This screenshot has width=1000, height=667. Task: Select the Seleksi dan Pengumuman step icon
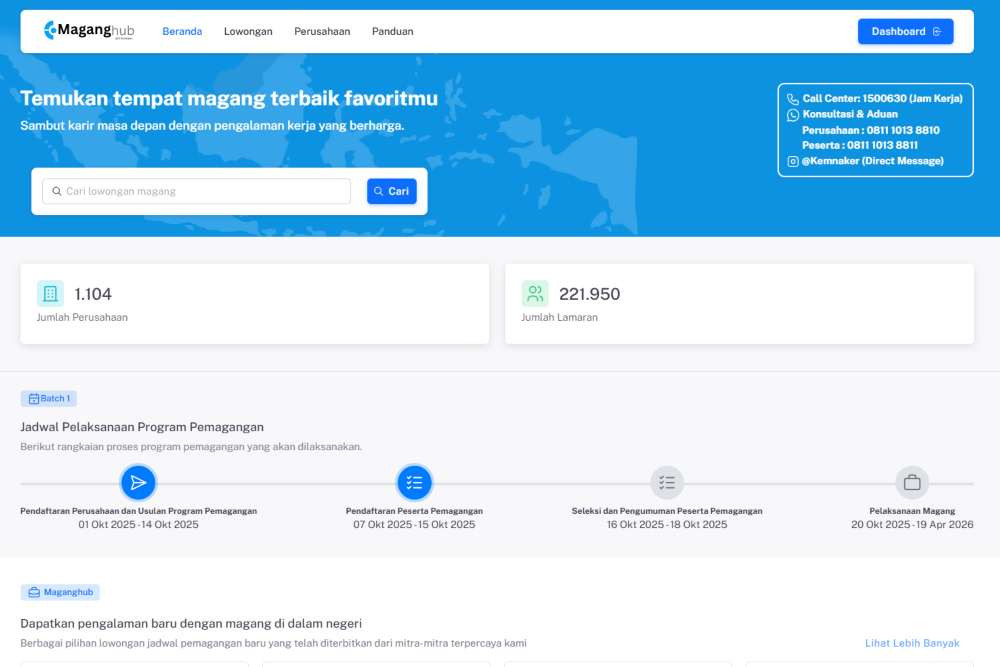coord(667,483)
